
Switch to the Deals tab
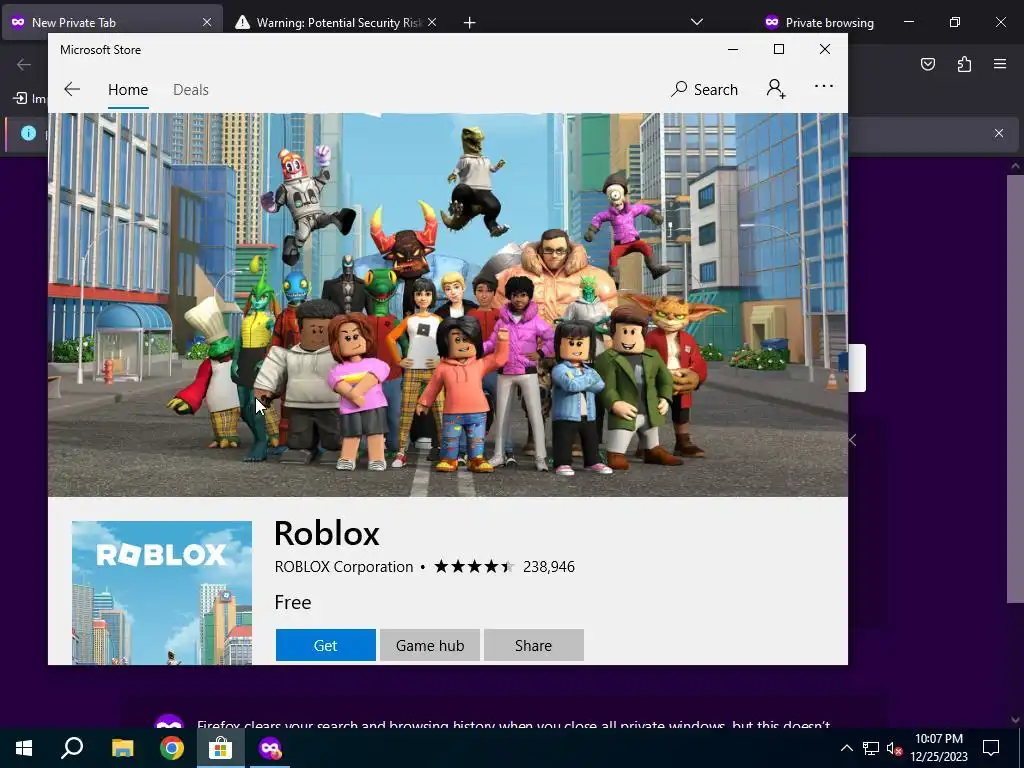pos(191,89)
